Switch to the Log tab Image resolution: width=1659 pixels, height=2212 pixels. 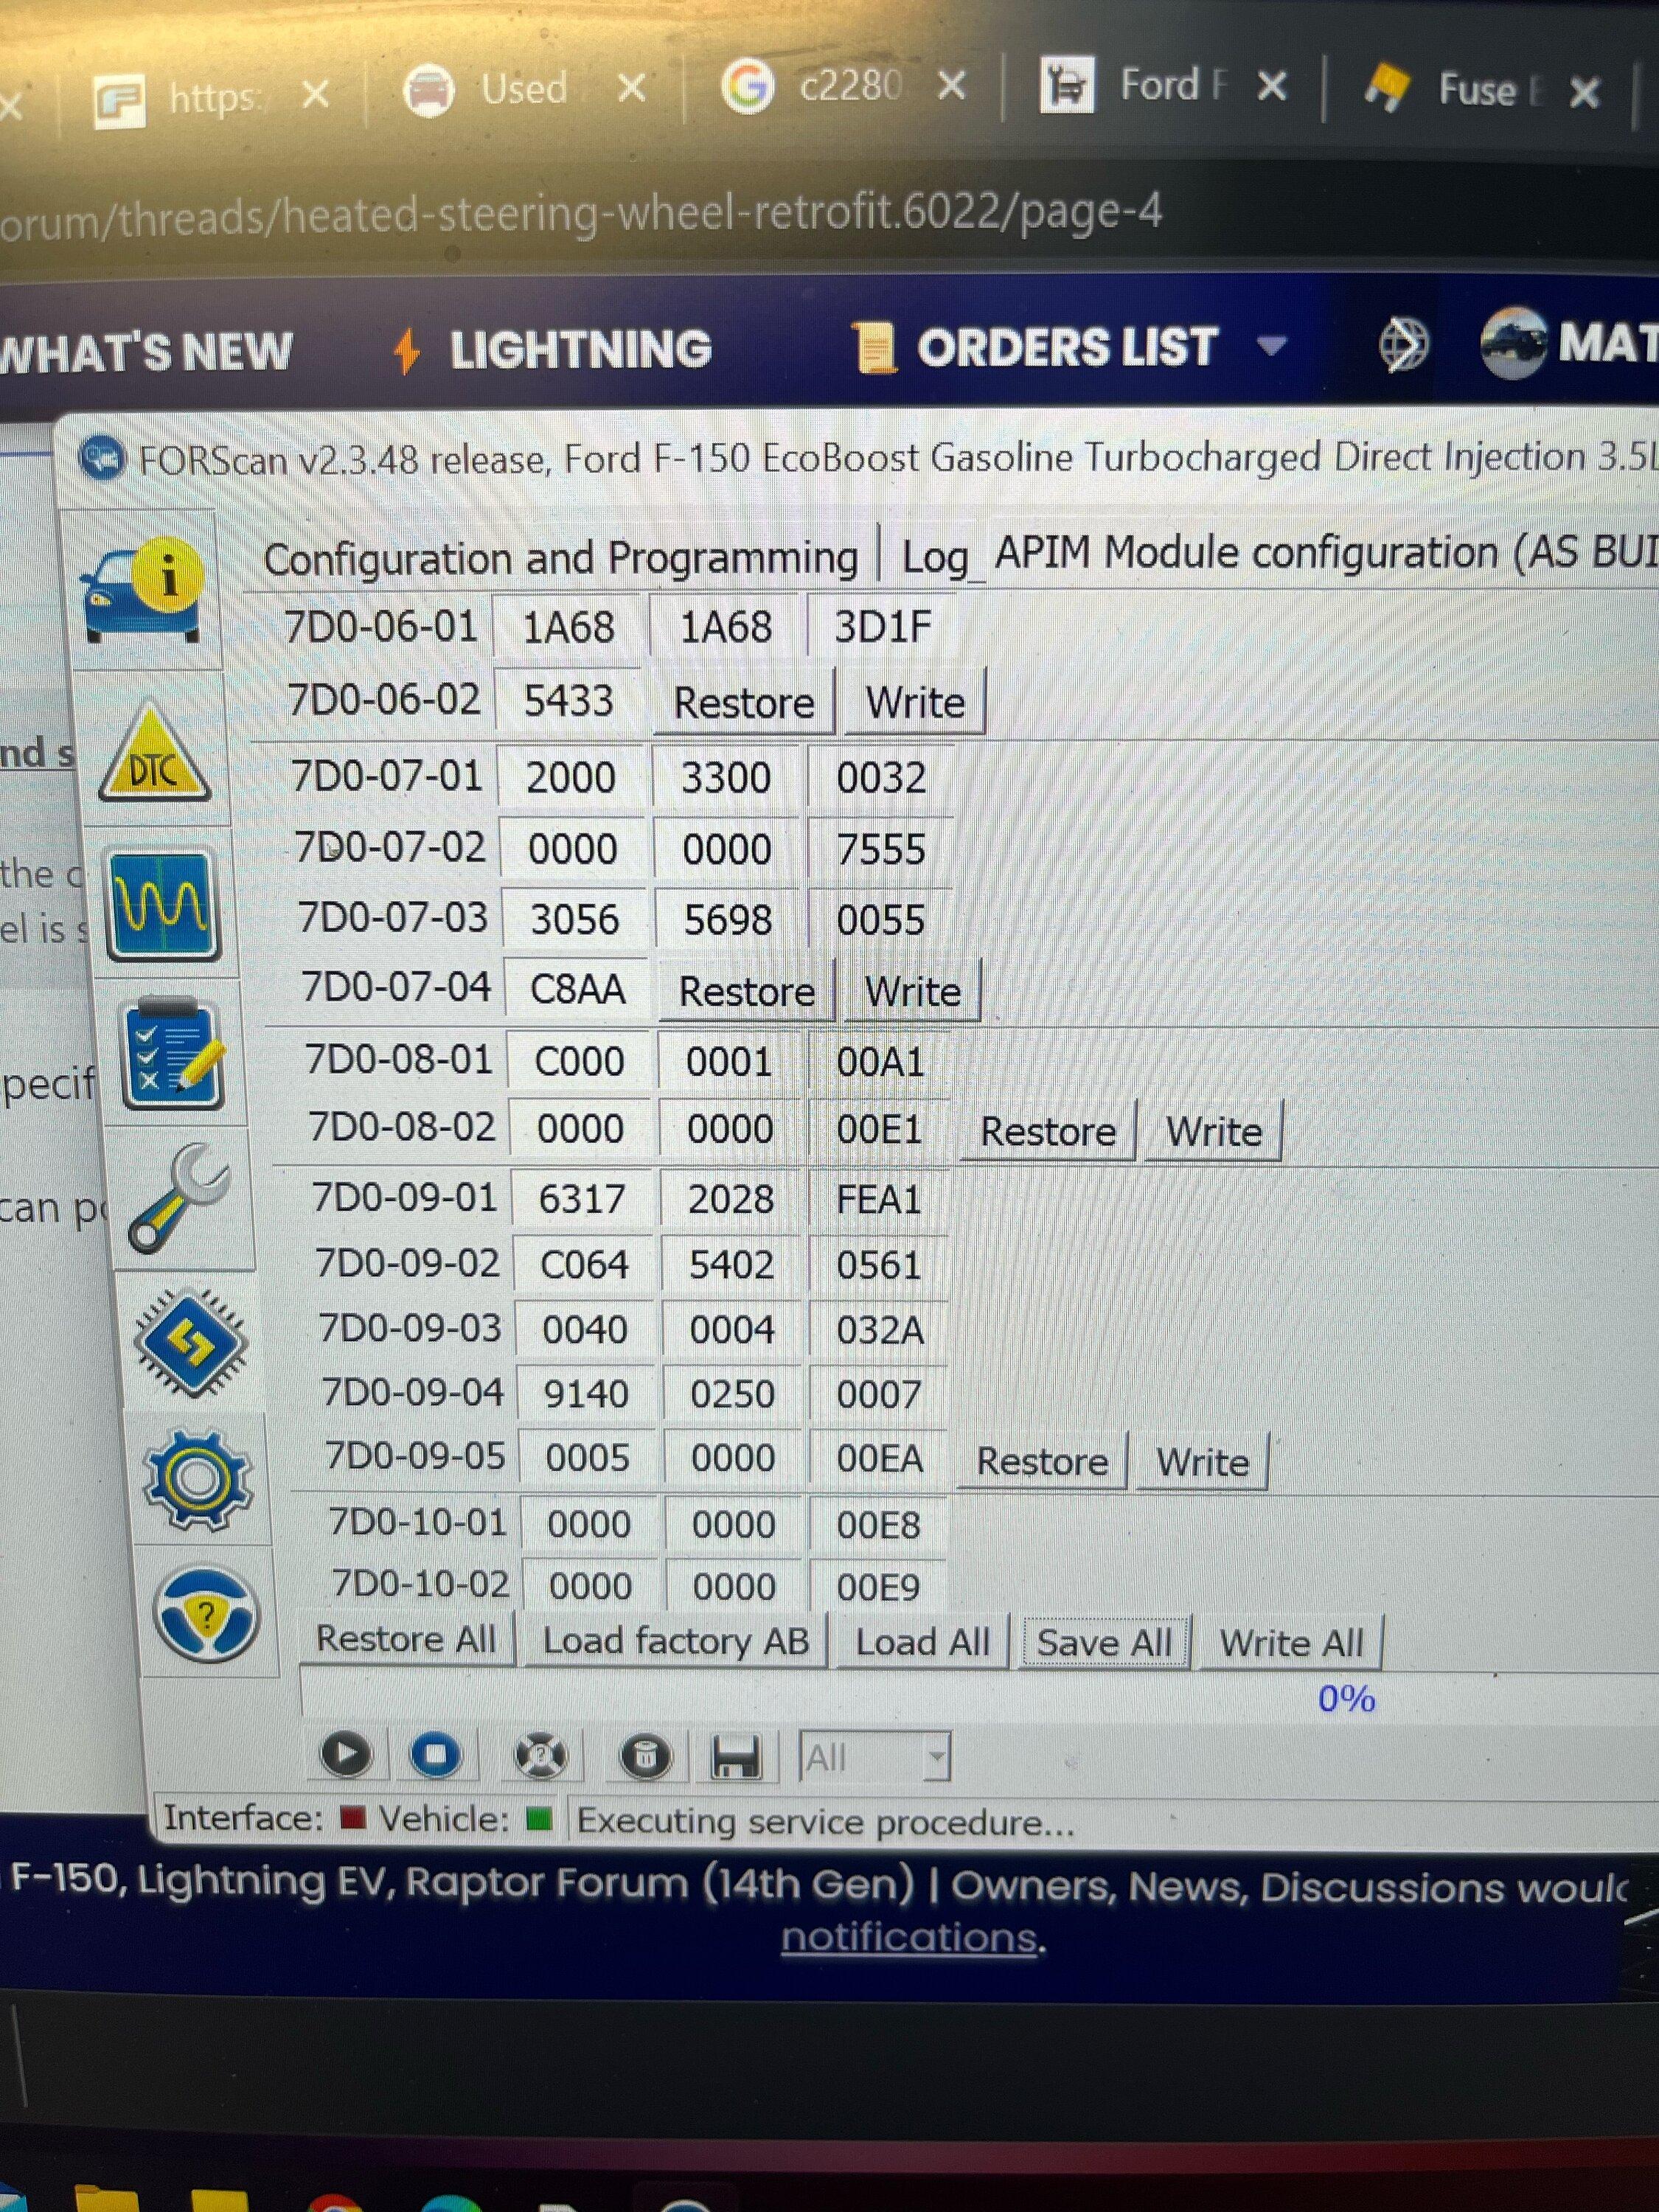coord(934,557)
